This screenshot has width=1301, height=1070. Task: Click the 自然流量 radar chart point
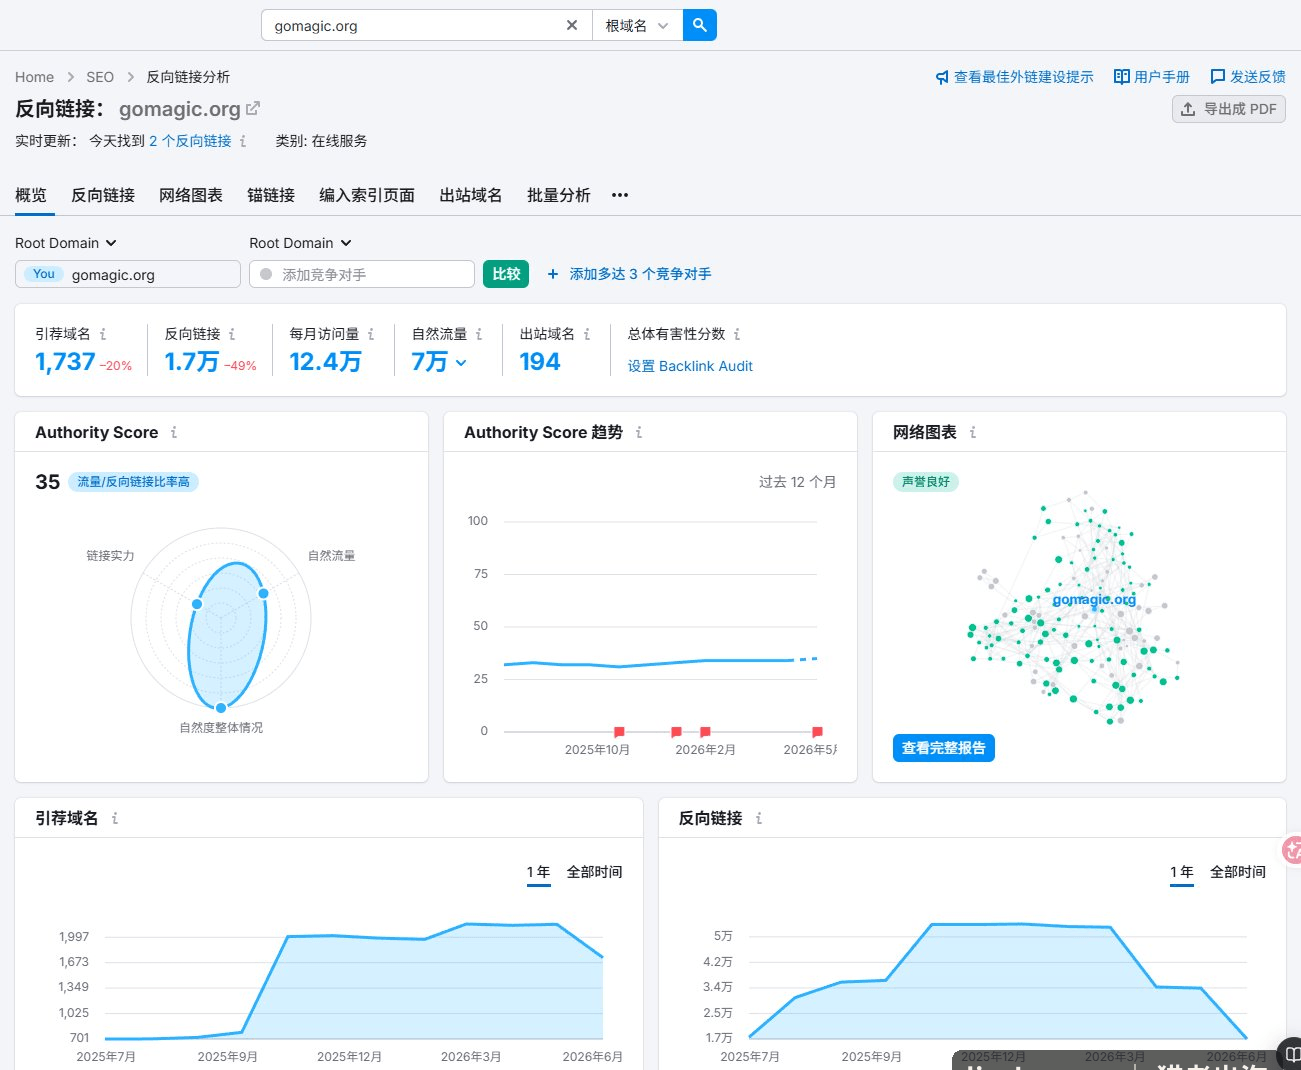264,593
